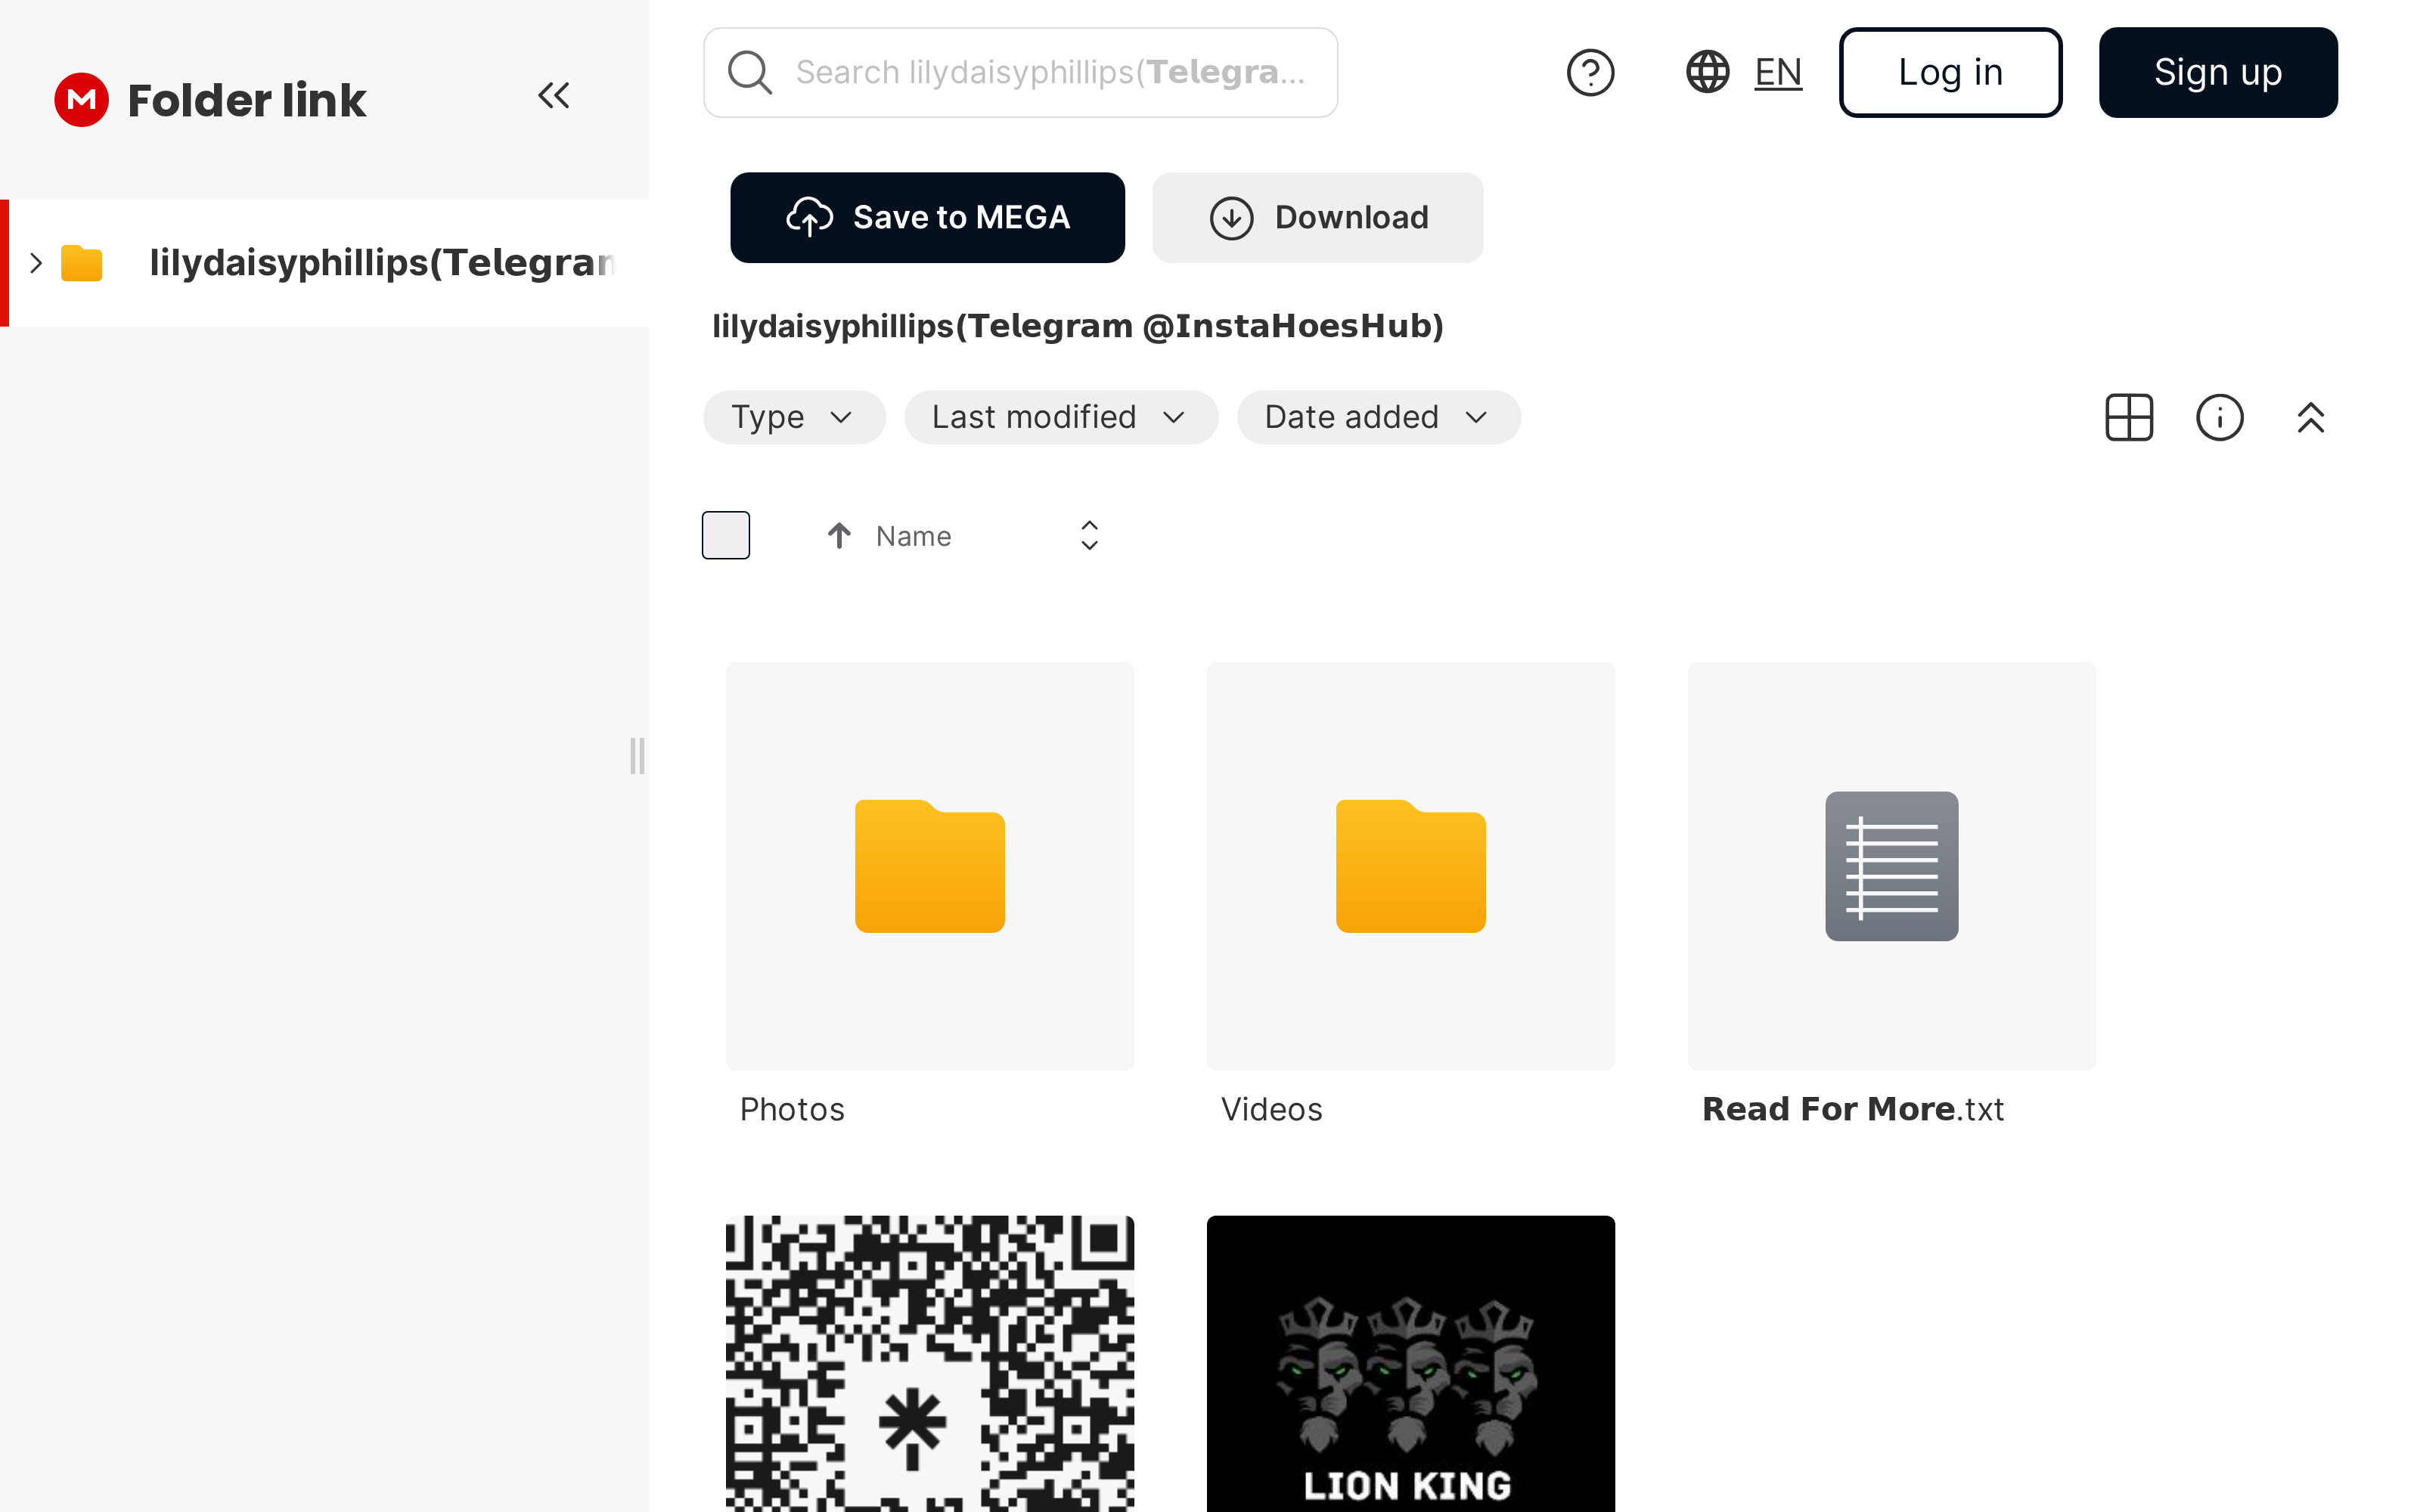Open the help question mark icon
Viewport: 2420px width, 1512px height.
[1590, 72]
